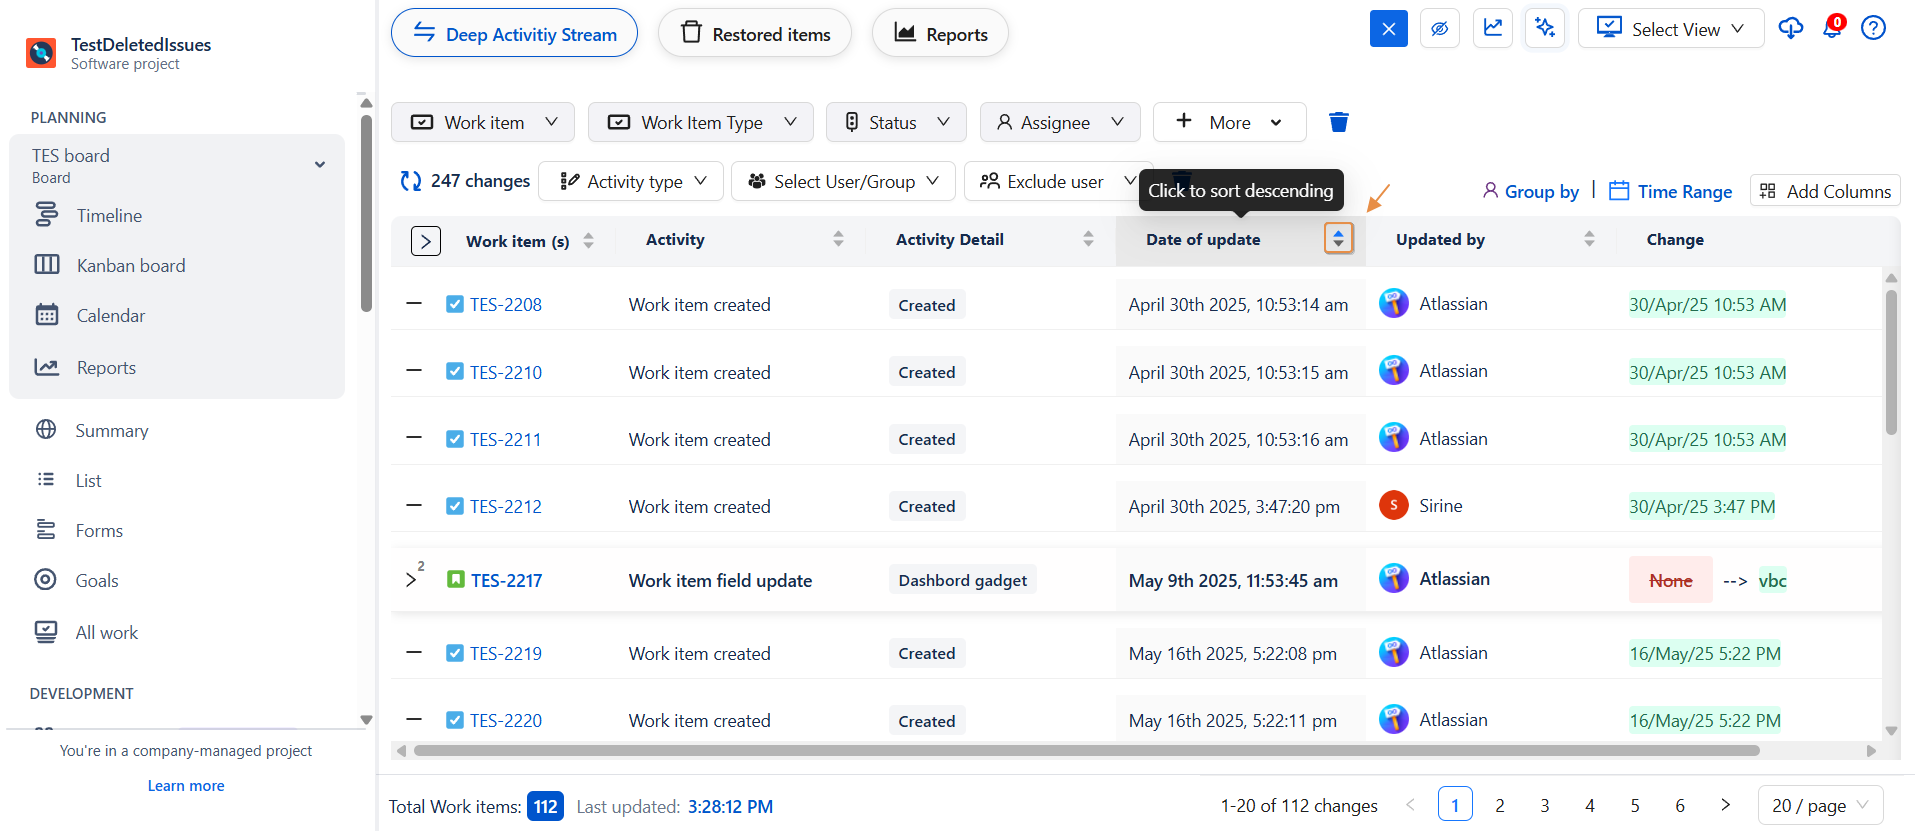The width and height of the screenshot is (1915, 831).
Task: Click the AI sparkle stars icon
Action: click(x=1544, y=28)
